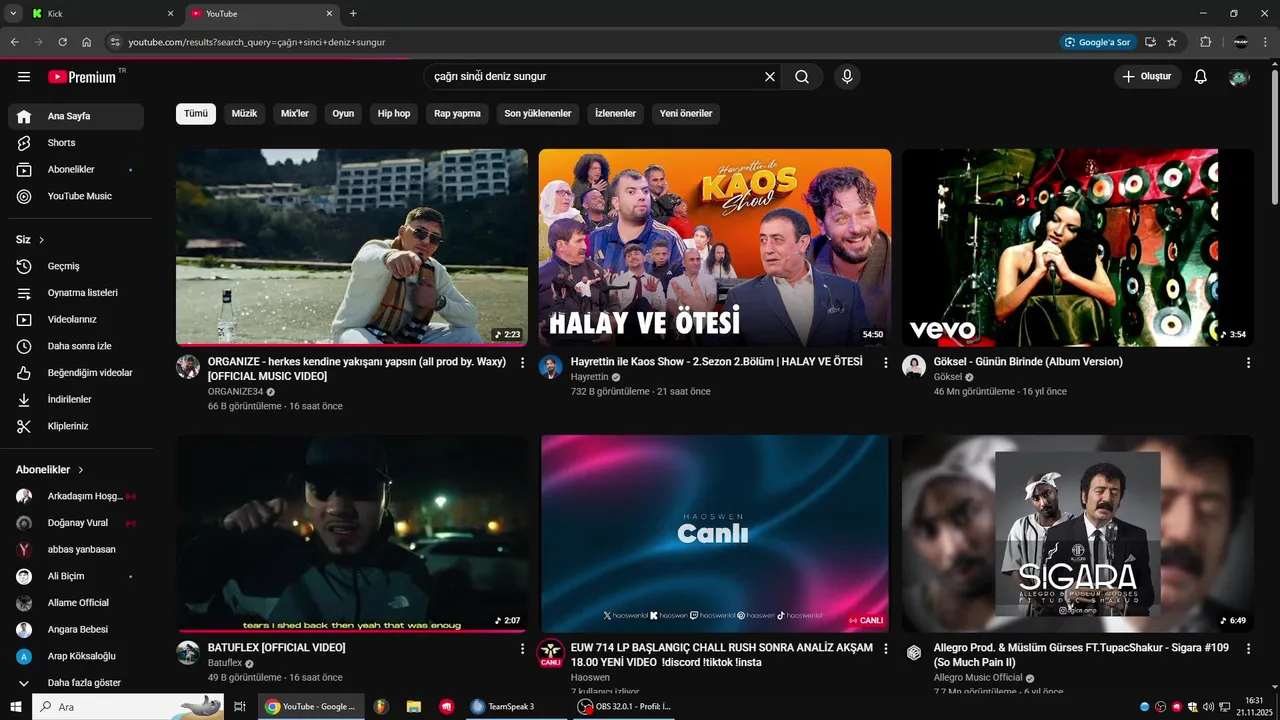This screenshot has height=720, width=1280.
Task: Select the Yeni öneriler filter chip
Action: tap(686, 114)
